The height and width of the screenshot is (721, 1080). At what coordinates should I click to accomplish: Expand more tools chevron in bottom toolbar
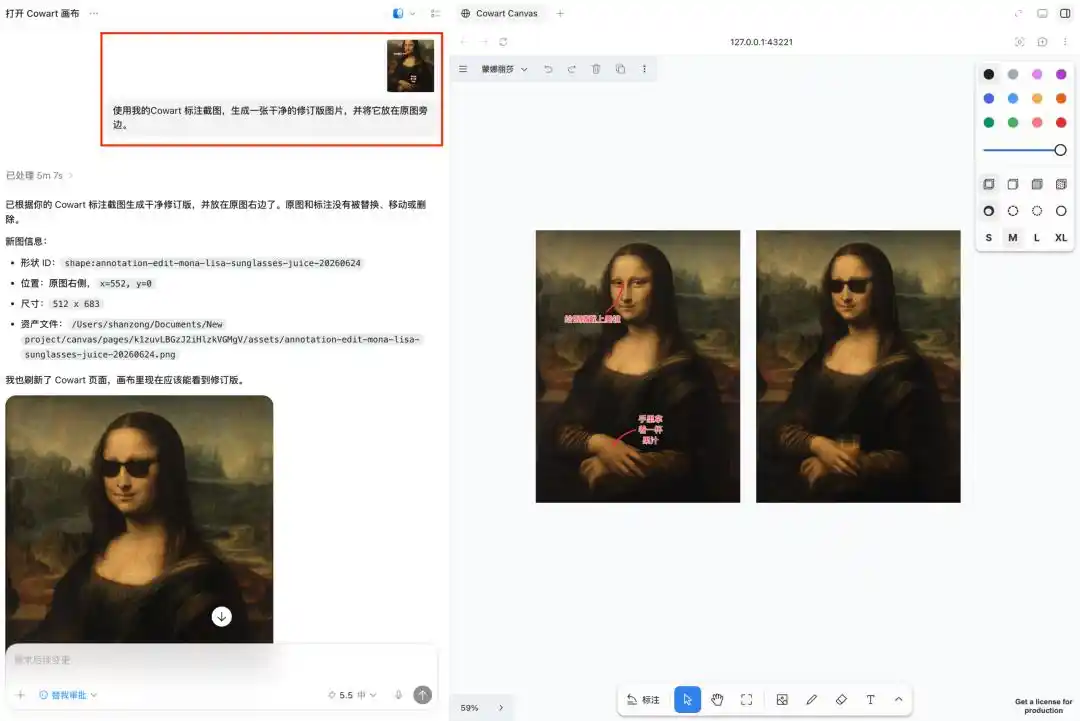(x=898, y=700)
